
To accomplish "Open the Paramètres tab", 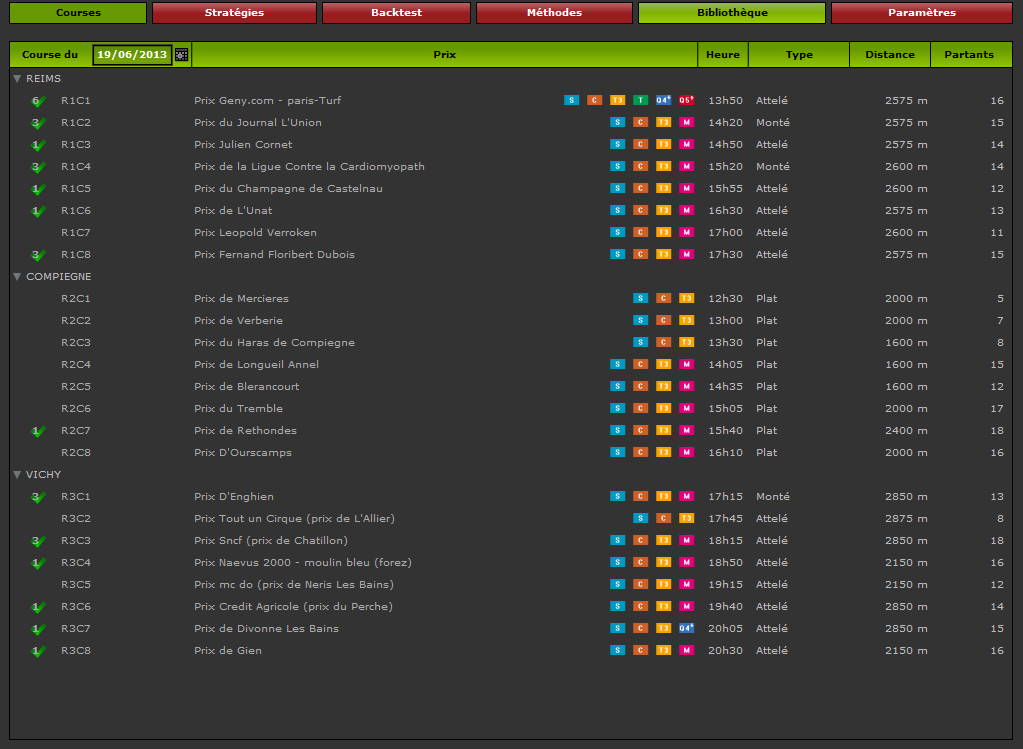I will [x=921, y=13].
